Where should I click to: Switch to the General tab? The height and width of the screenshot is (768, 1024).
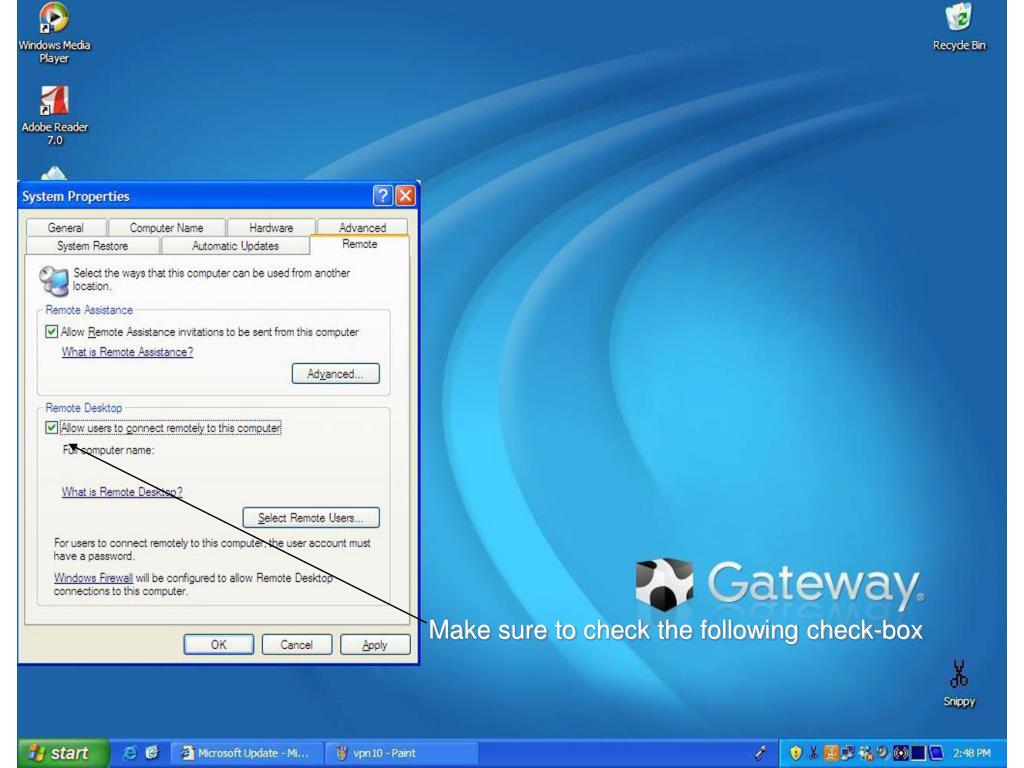(65, 227)
